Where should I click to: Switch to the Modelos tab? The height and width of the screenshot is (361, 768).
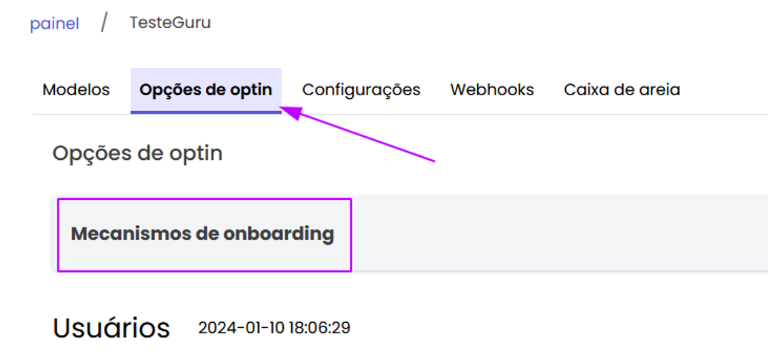tap(76, 90)
